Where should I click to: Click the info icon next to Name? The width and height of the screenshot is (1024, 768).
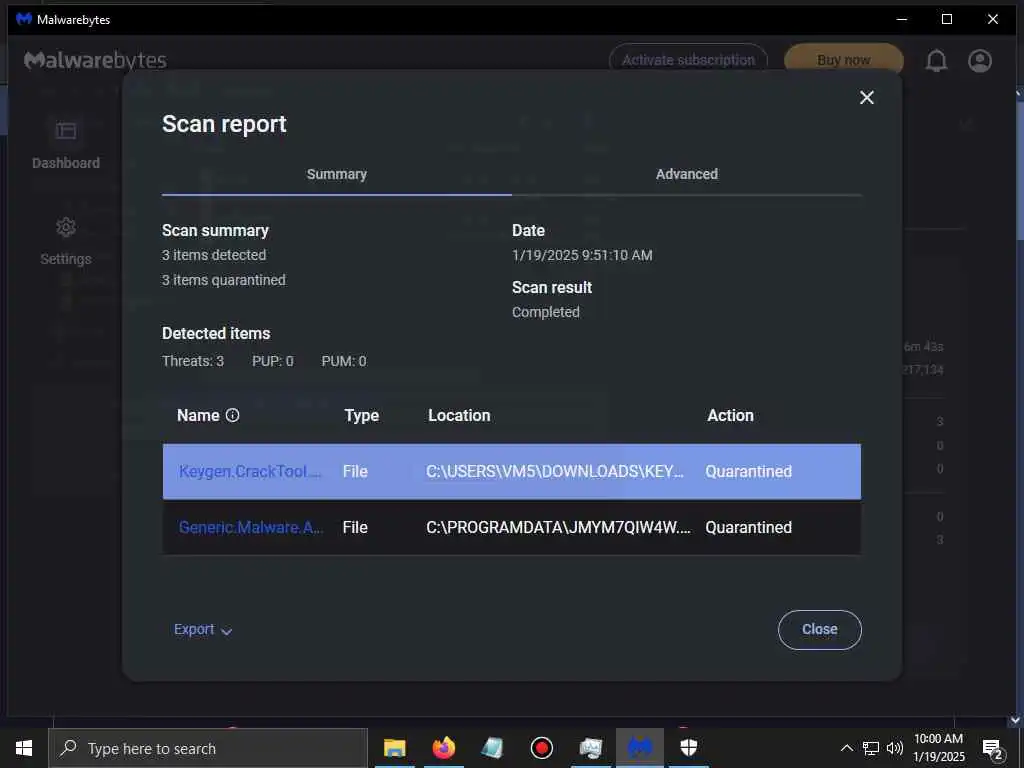232,415
